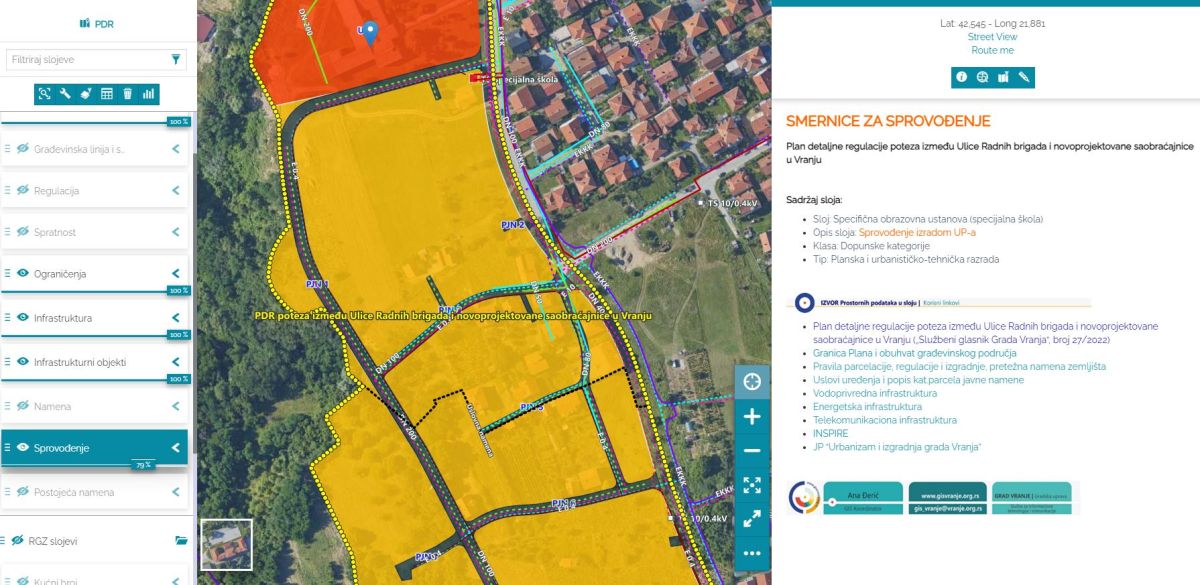Expand the Ograničenja layer chevron
Image resolution: width=1200 pixels, height=585 pixels.
pos(175,273)
